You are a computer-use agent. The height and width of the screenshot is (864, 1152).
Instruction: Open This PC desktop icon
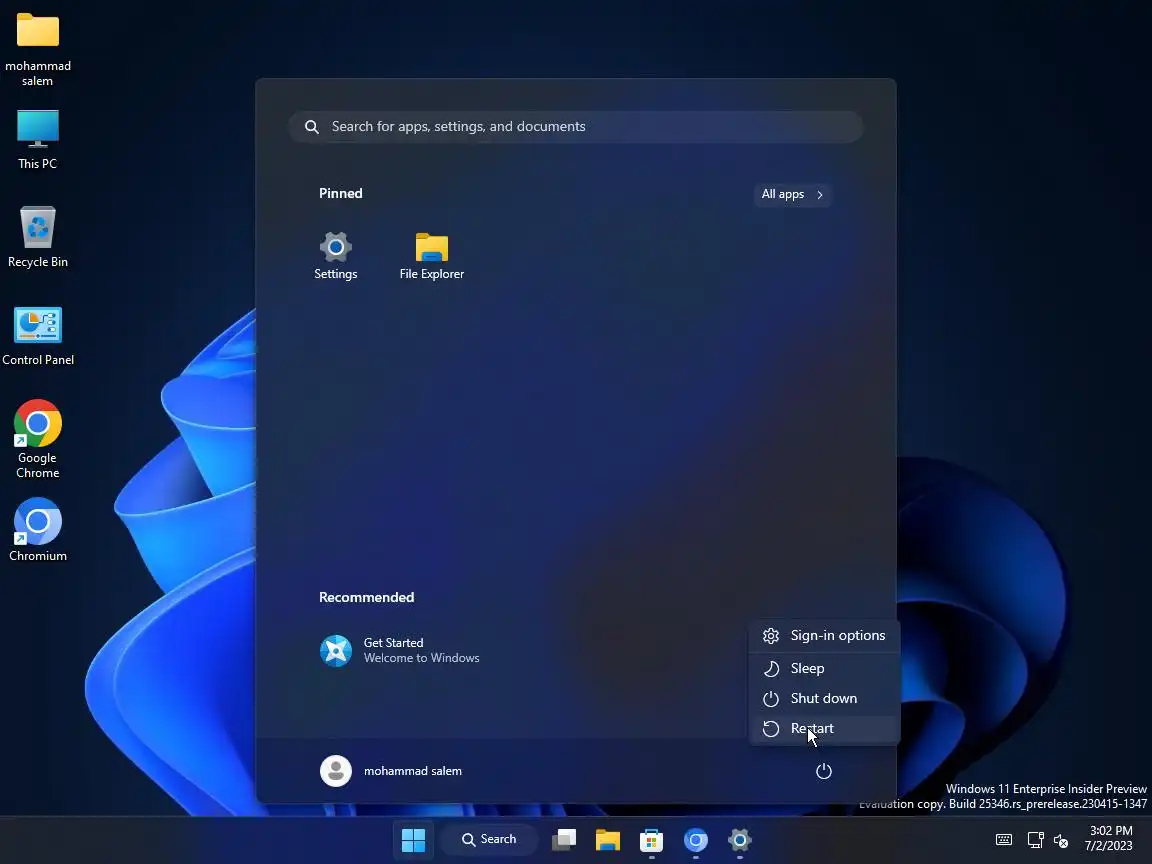click(x=37, y=140)
